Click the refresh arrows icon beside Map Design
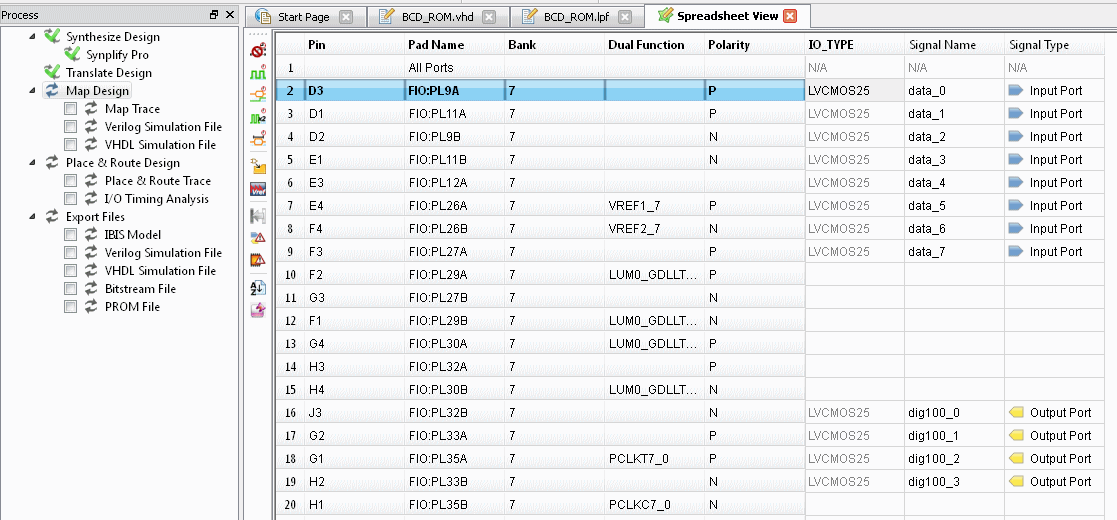The height and width of the screenshot is (520, 1117). [x=53, y=90]
